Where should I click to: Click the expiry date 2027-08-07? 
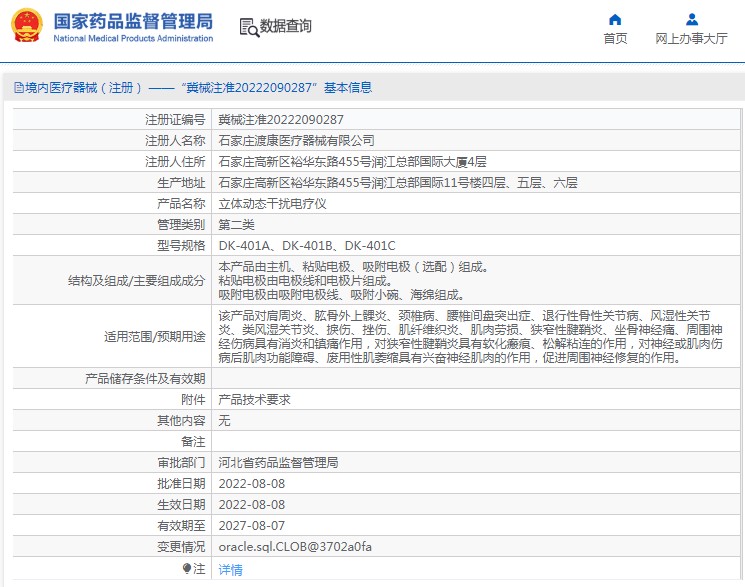[252, 526]
